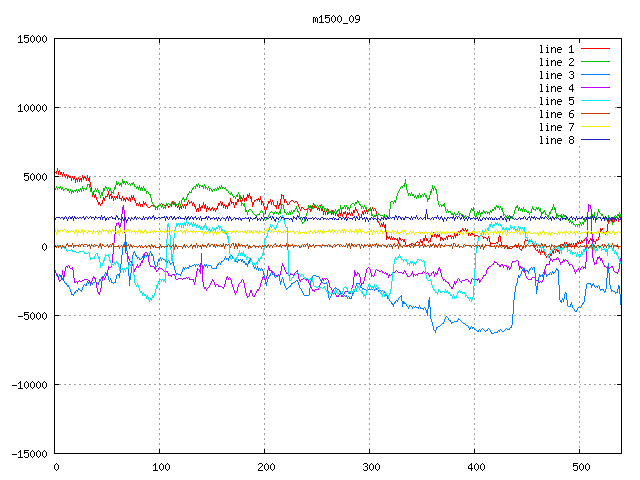The height and width of the screenshot is (480, 640).
Task: Select the cyan line 5 legend sample
Action: 596,101
